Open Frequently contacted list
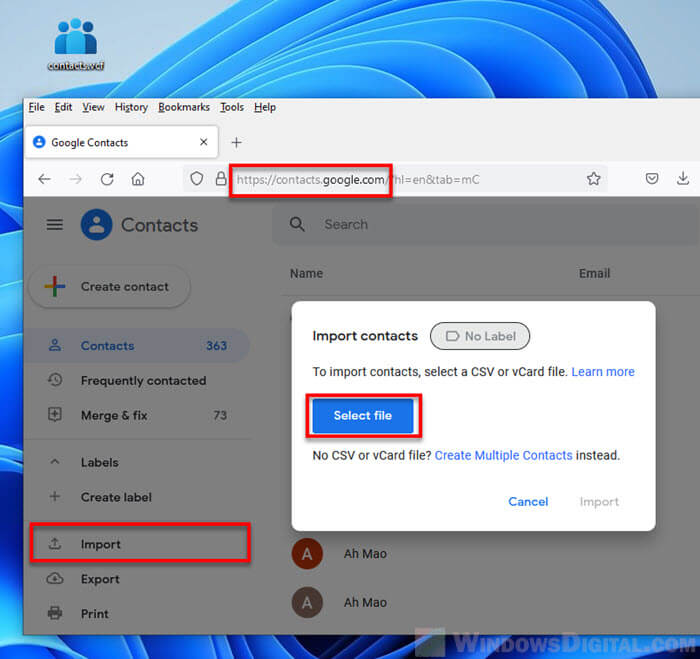 pos(137,380)
